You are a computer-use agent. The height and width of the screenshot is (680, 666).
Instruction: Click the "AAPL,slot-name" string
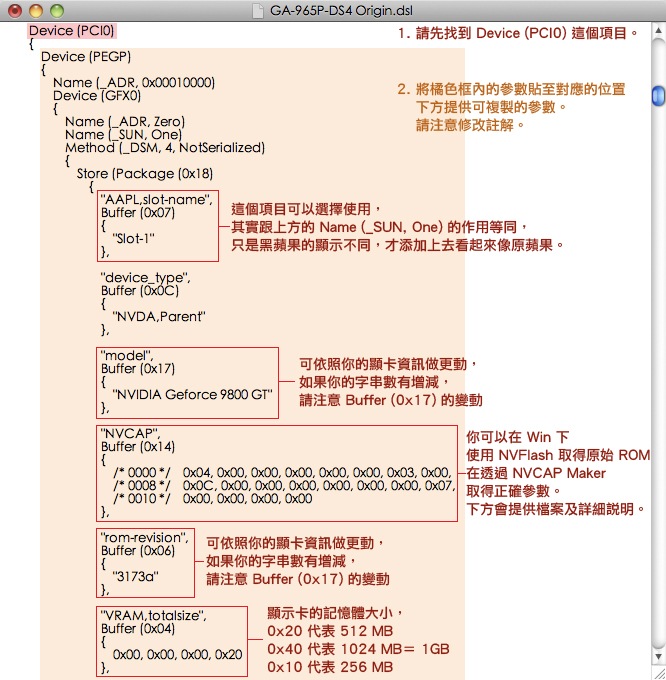(x=157, y=199)
